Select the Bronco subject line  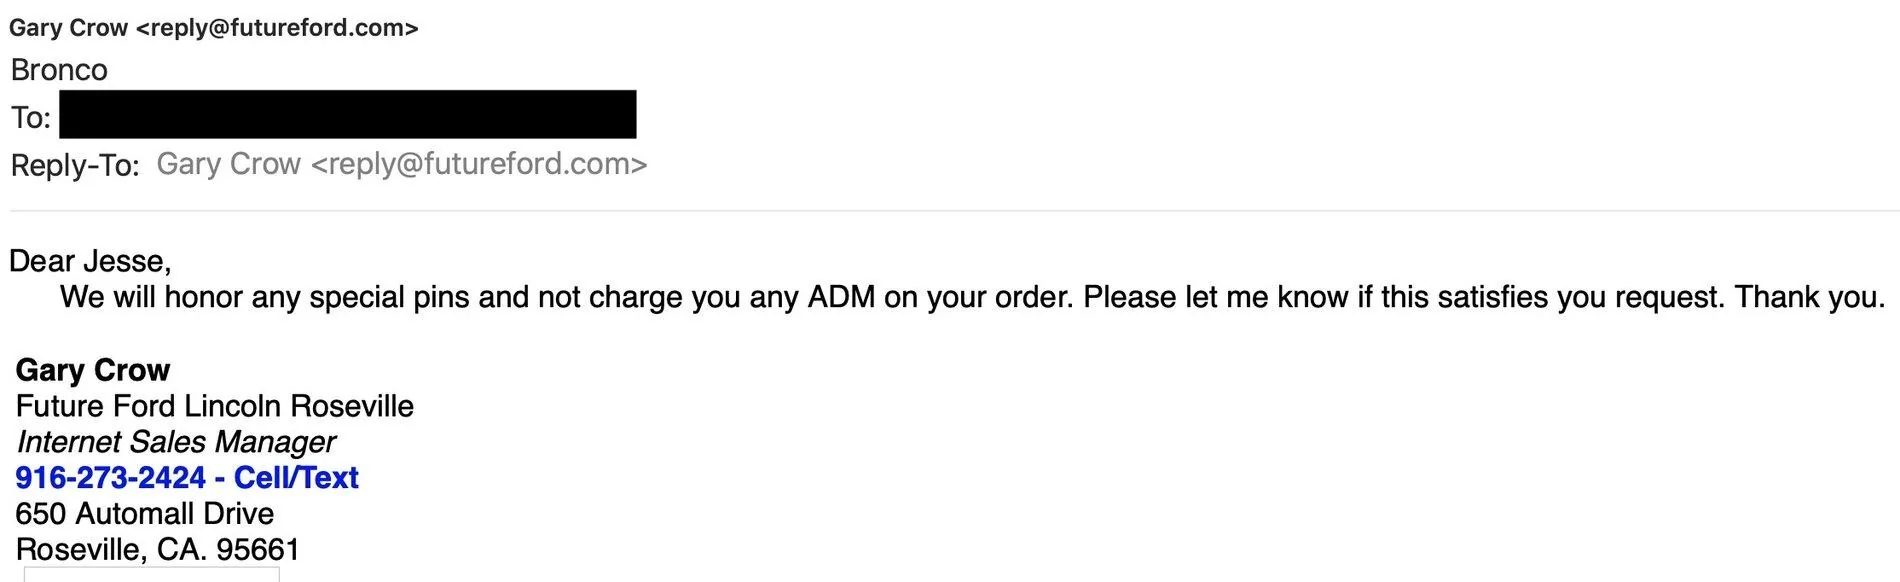59,70
